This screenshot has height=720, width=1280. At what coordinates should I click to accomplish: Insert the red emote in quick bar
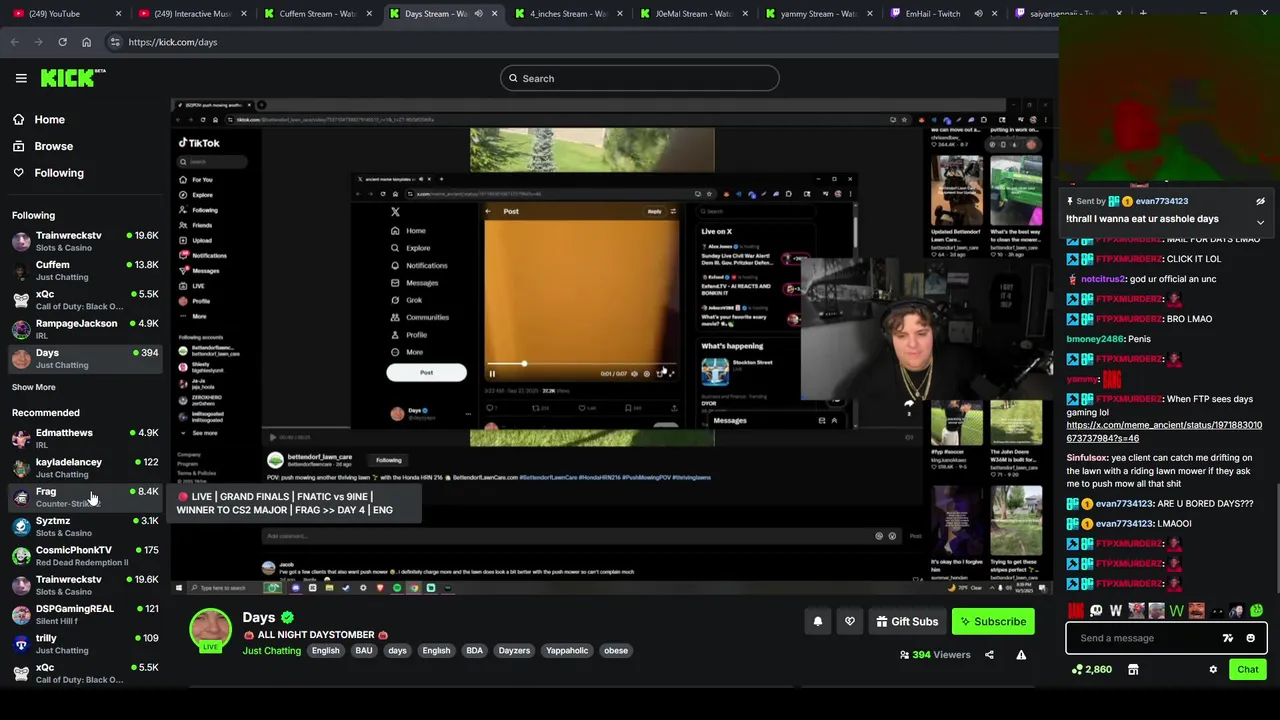(x=1076, y=610)
